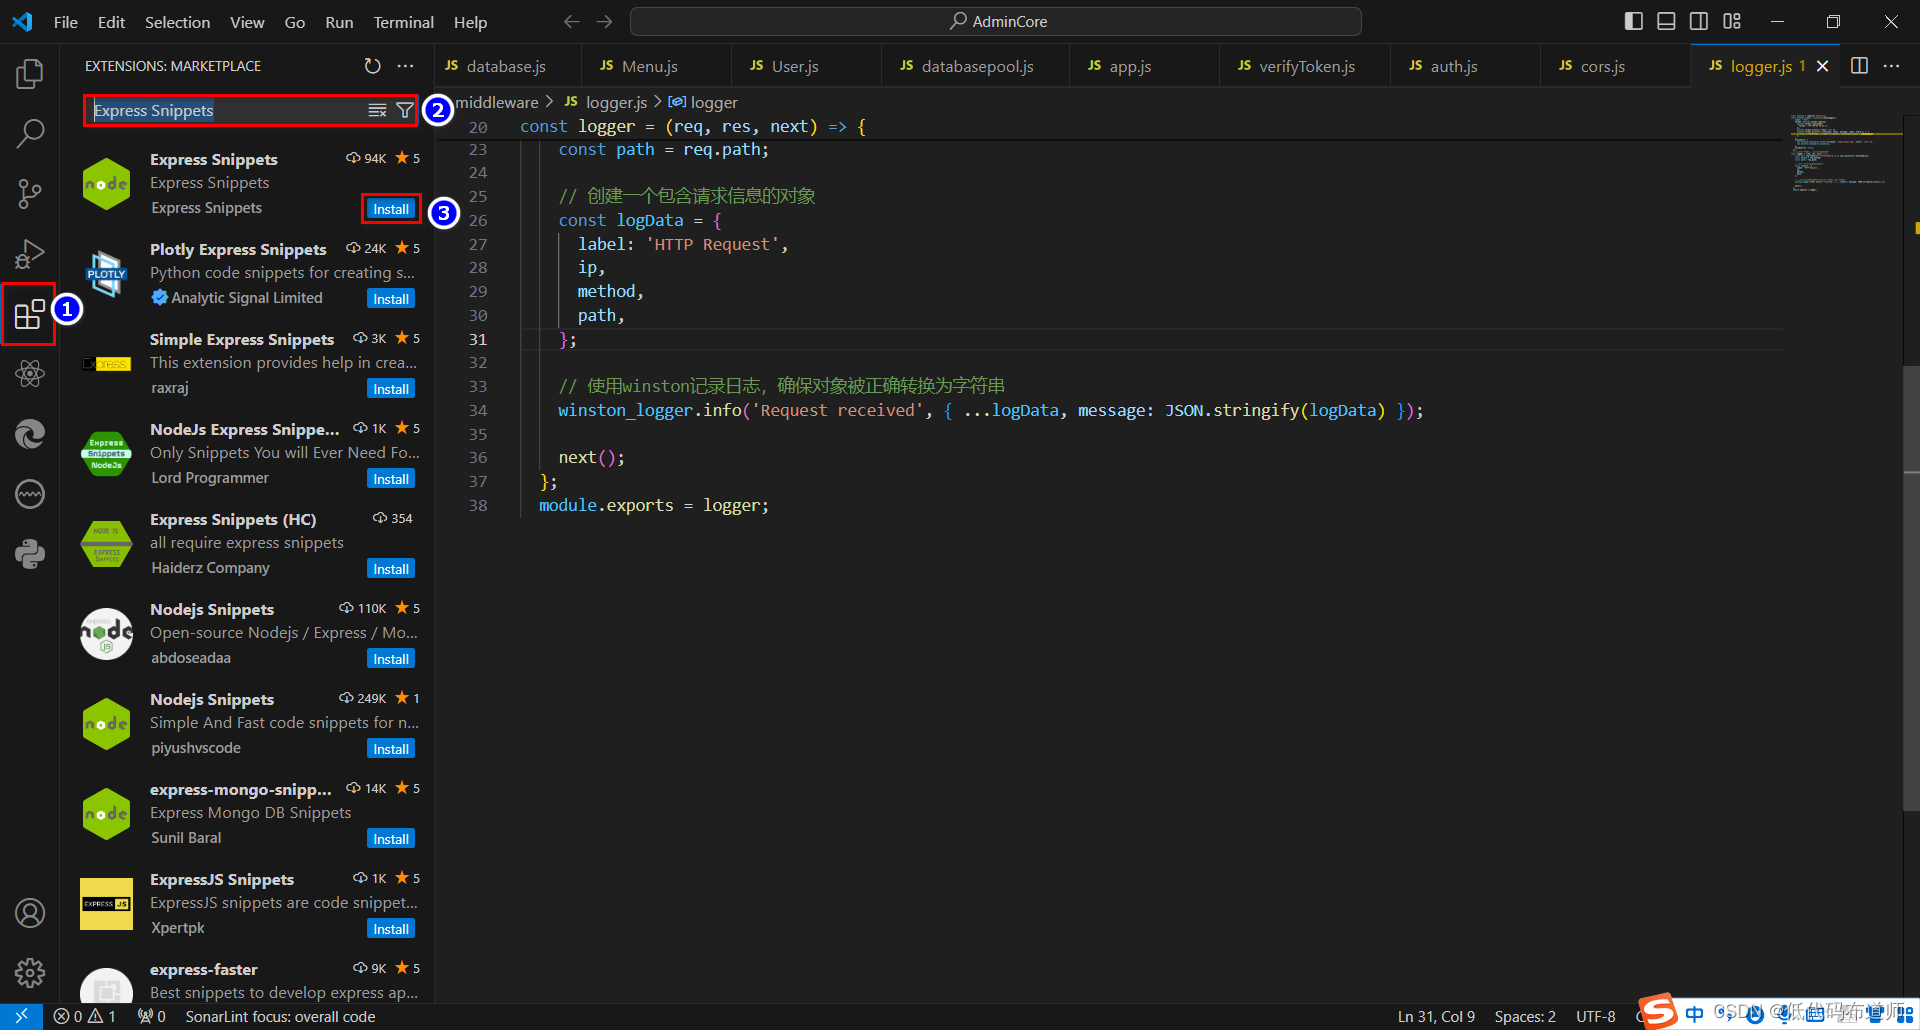Close the logger.js tab
The image size is (1920, 1030).
(x=1823, y=66)
